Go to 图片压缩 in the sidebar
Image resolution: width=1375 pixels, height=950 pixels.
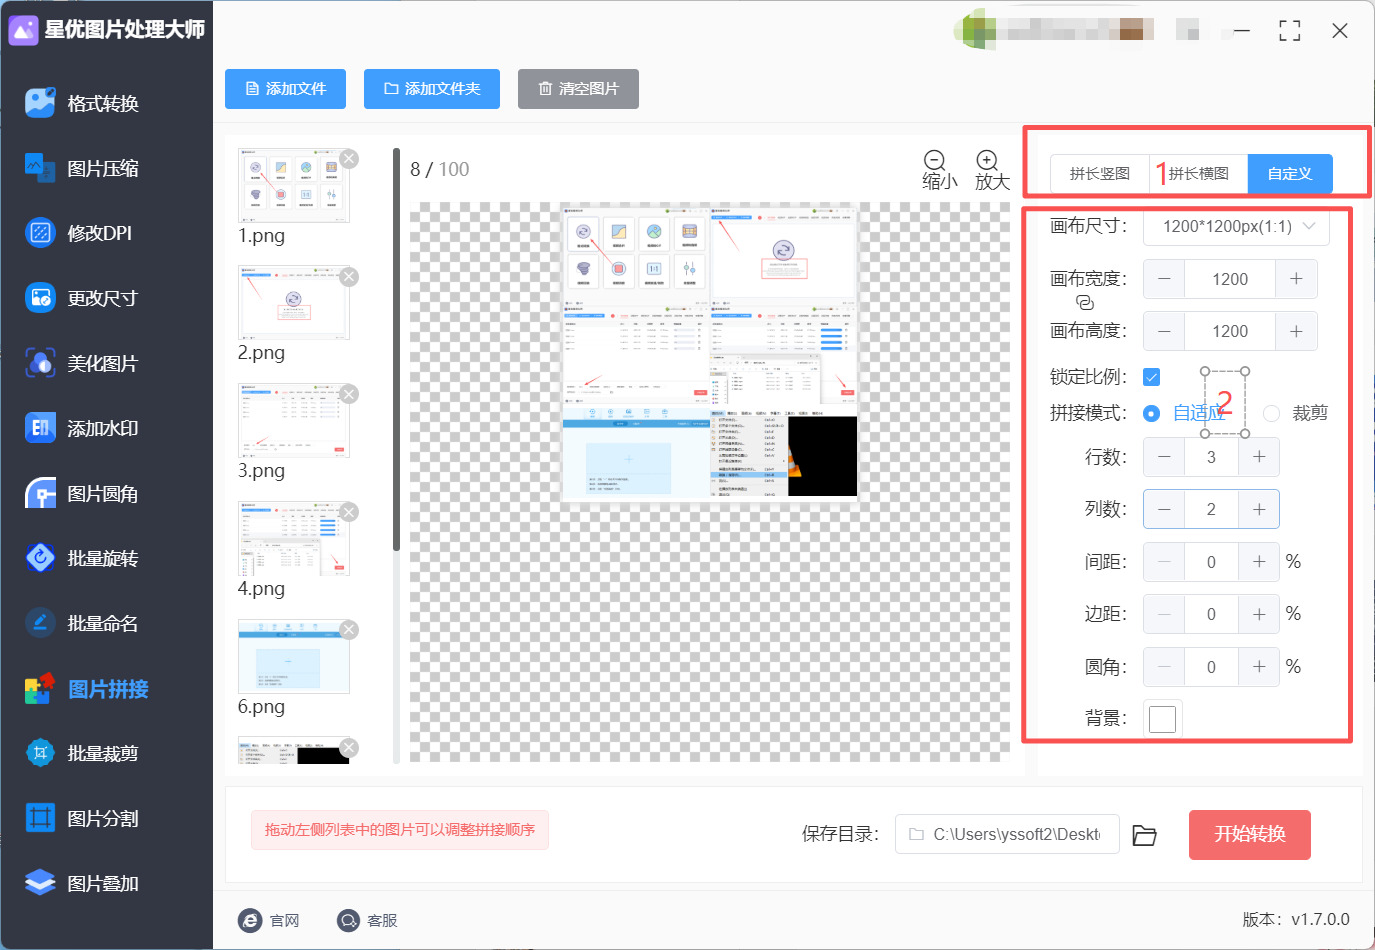(x=82, y=168)
